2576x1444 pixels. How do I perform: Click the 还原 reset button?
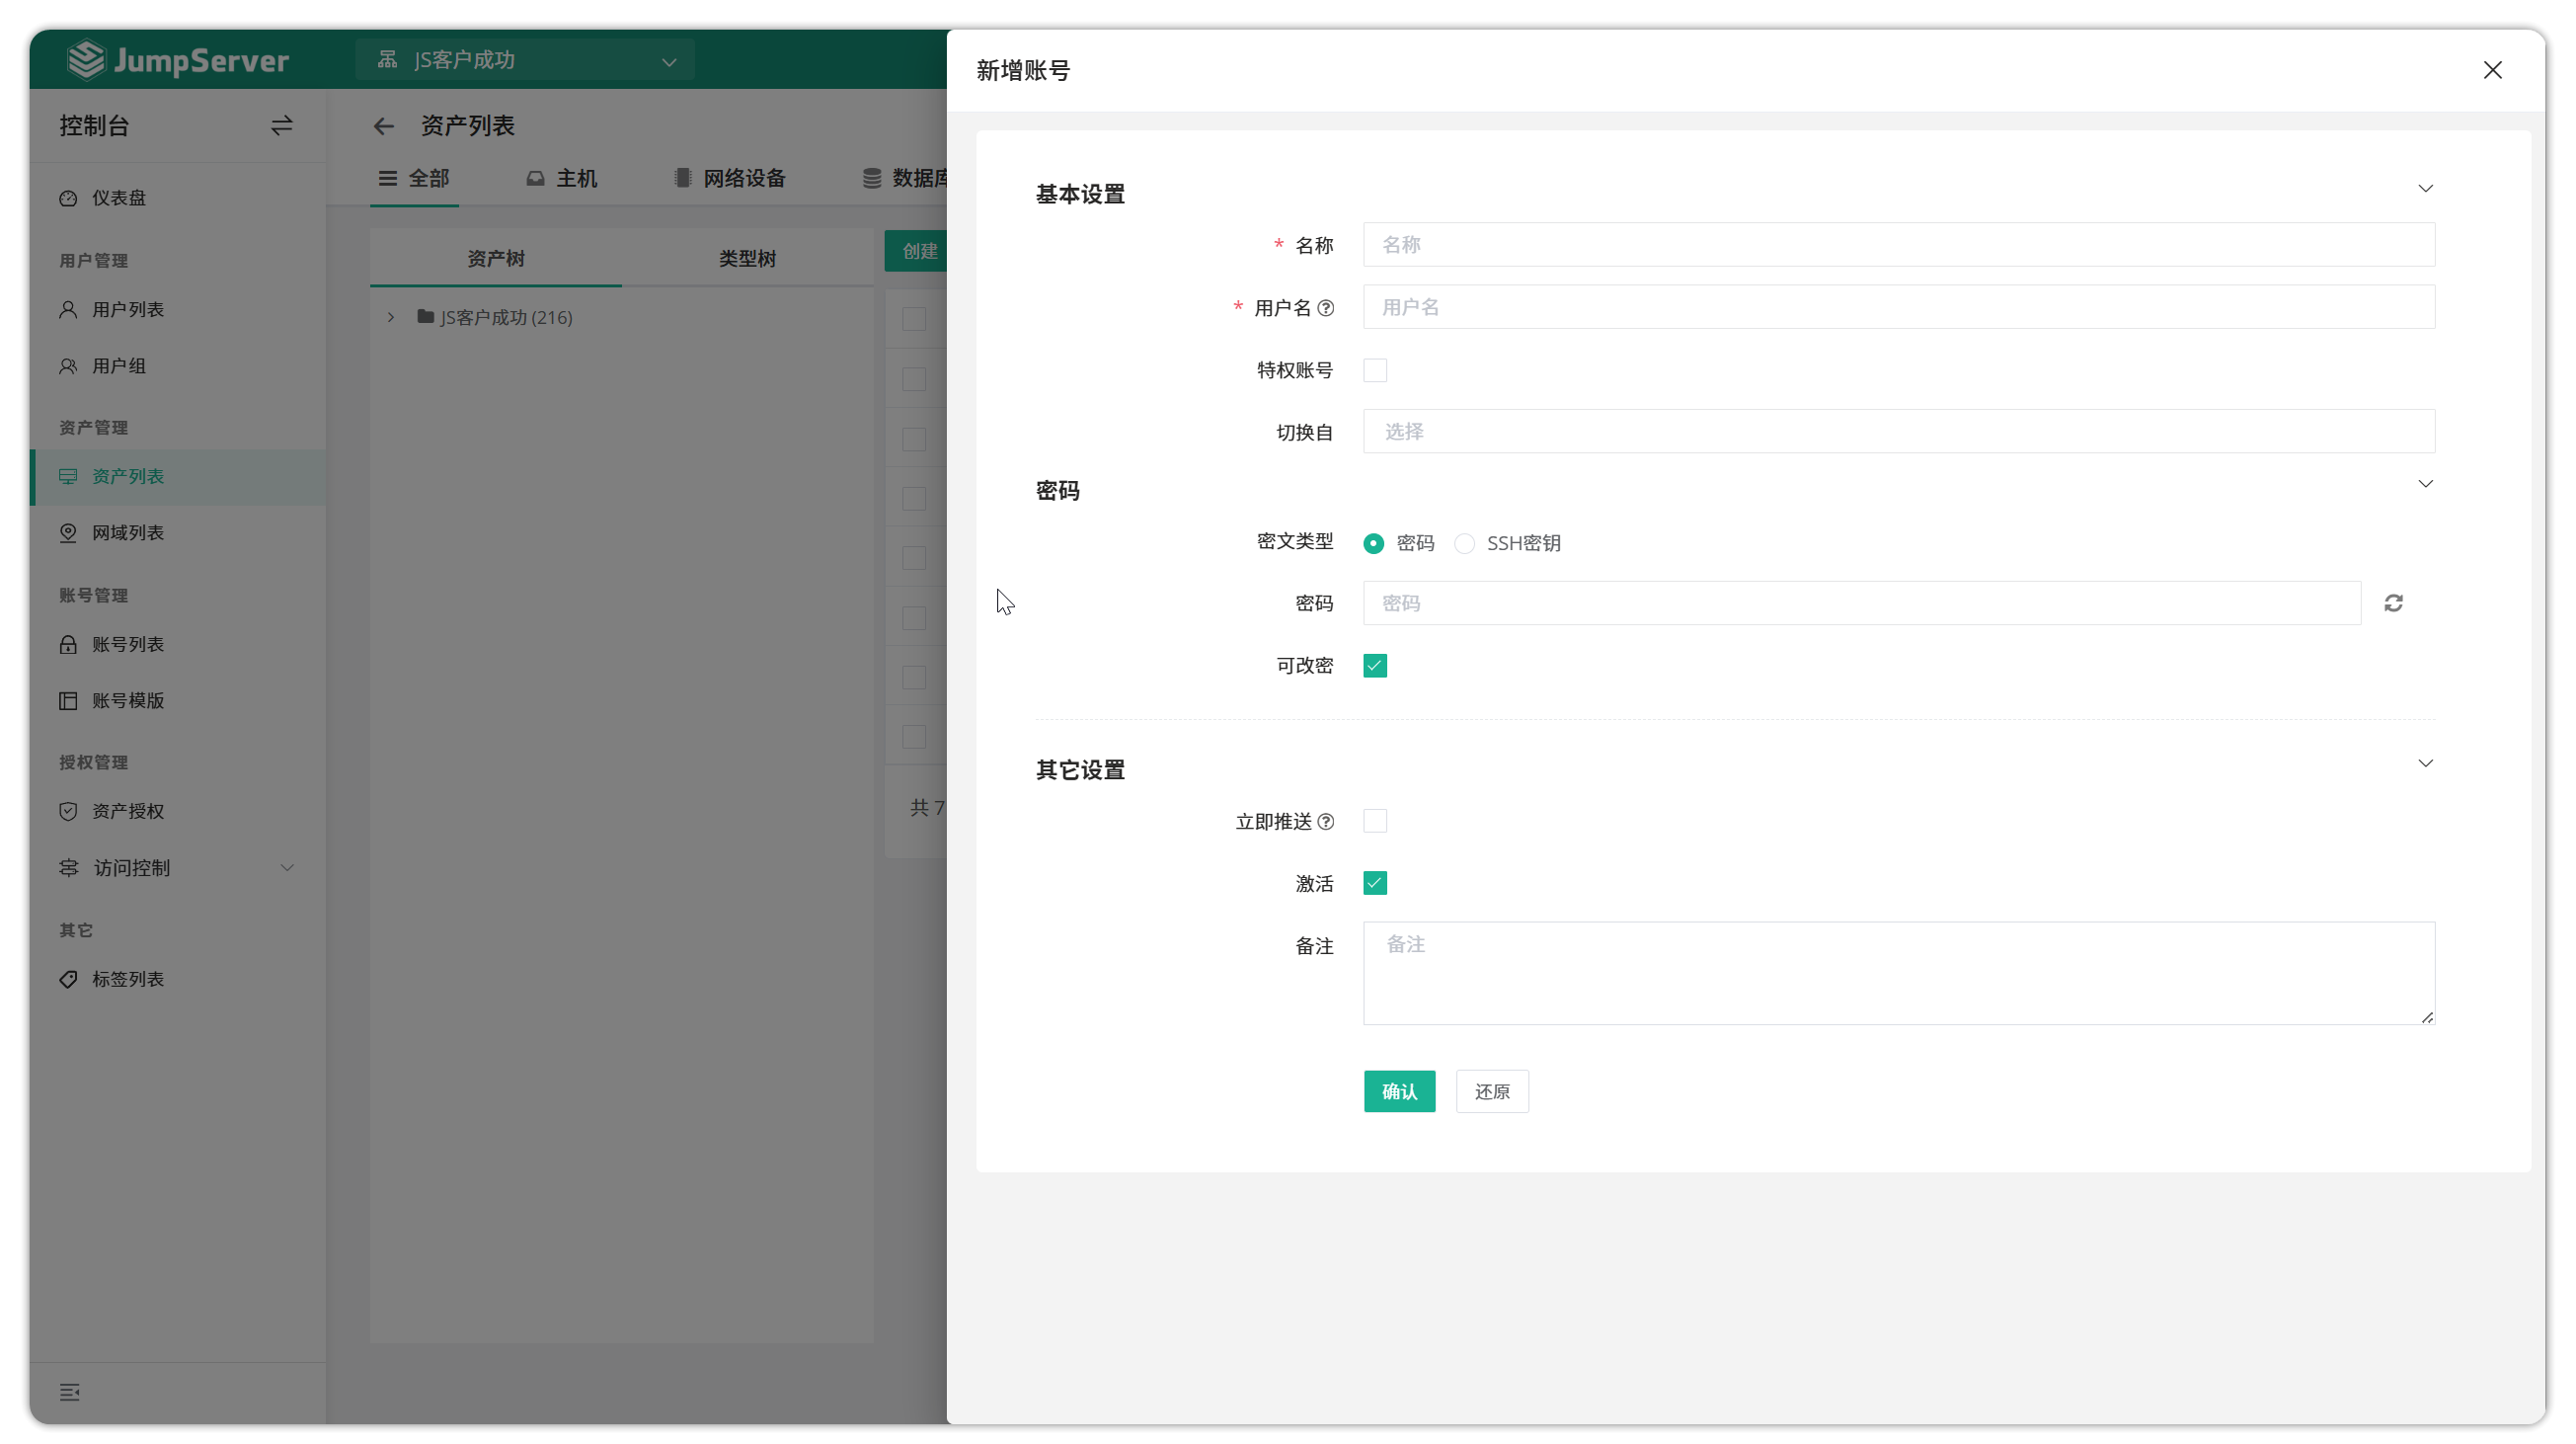click(1492, 1092)
